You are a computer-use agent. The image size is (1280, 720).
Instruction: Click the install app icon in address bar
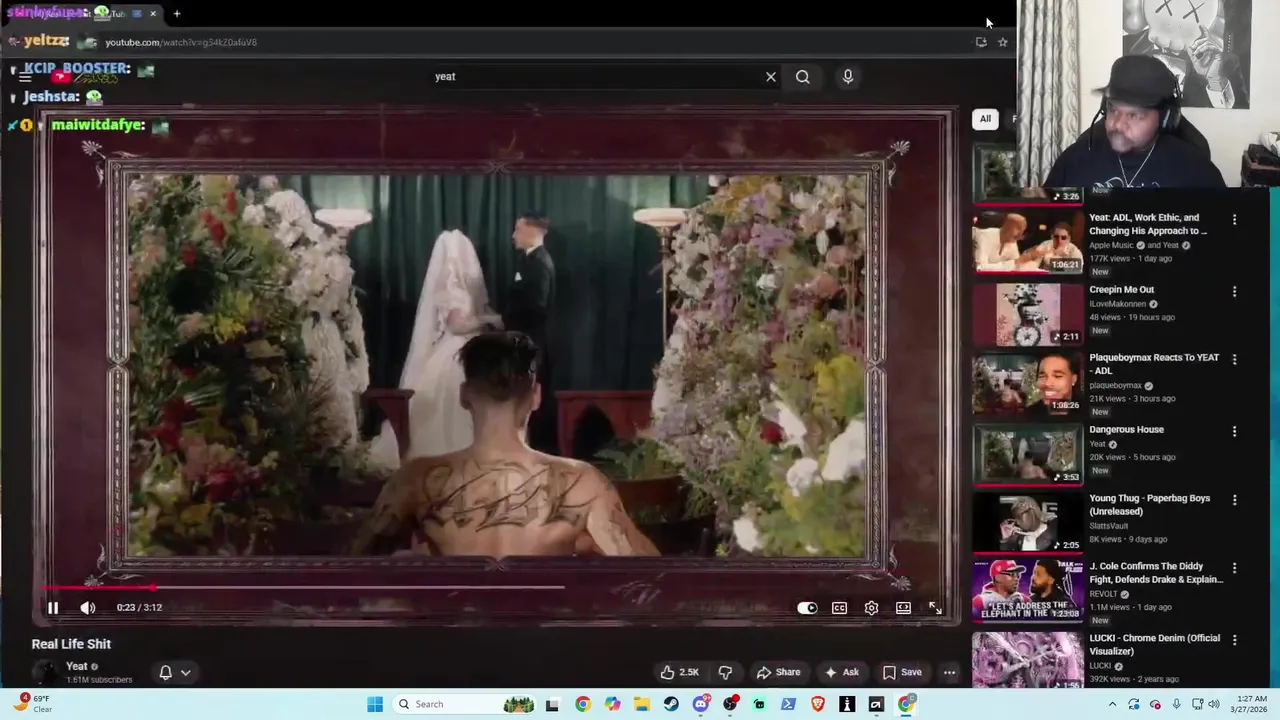pyautogui.click(x=981, y=42)
